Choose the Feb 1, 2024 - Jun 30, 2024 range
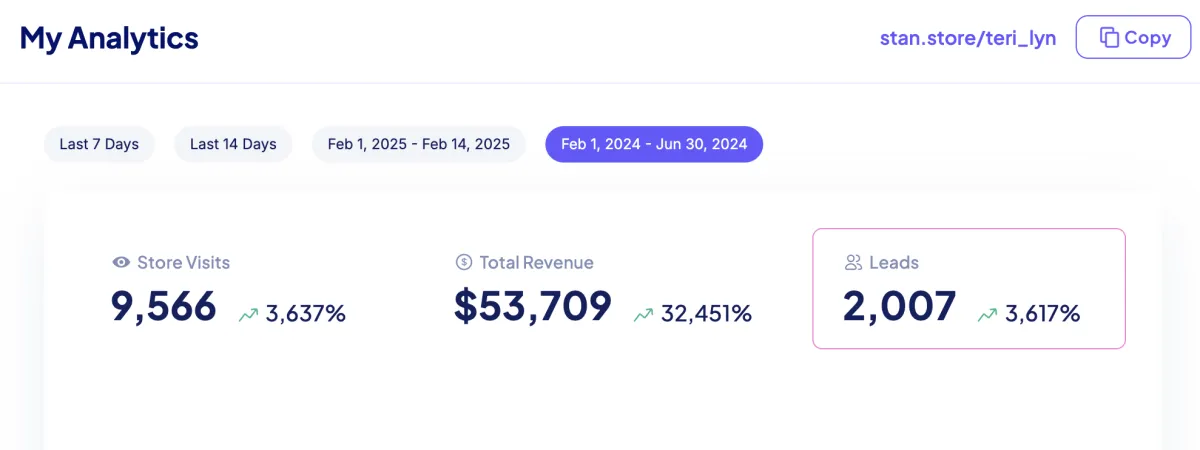This screenshot has height=450, width=1200. tap(654, 144)
